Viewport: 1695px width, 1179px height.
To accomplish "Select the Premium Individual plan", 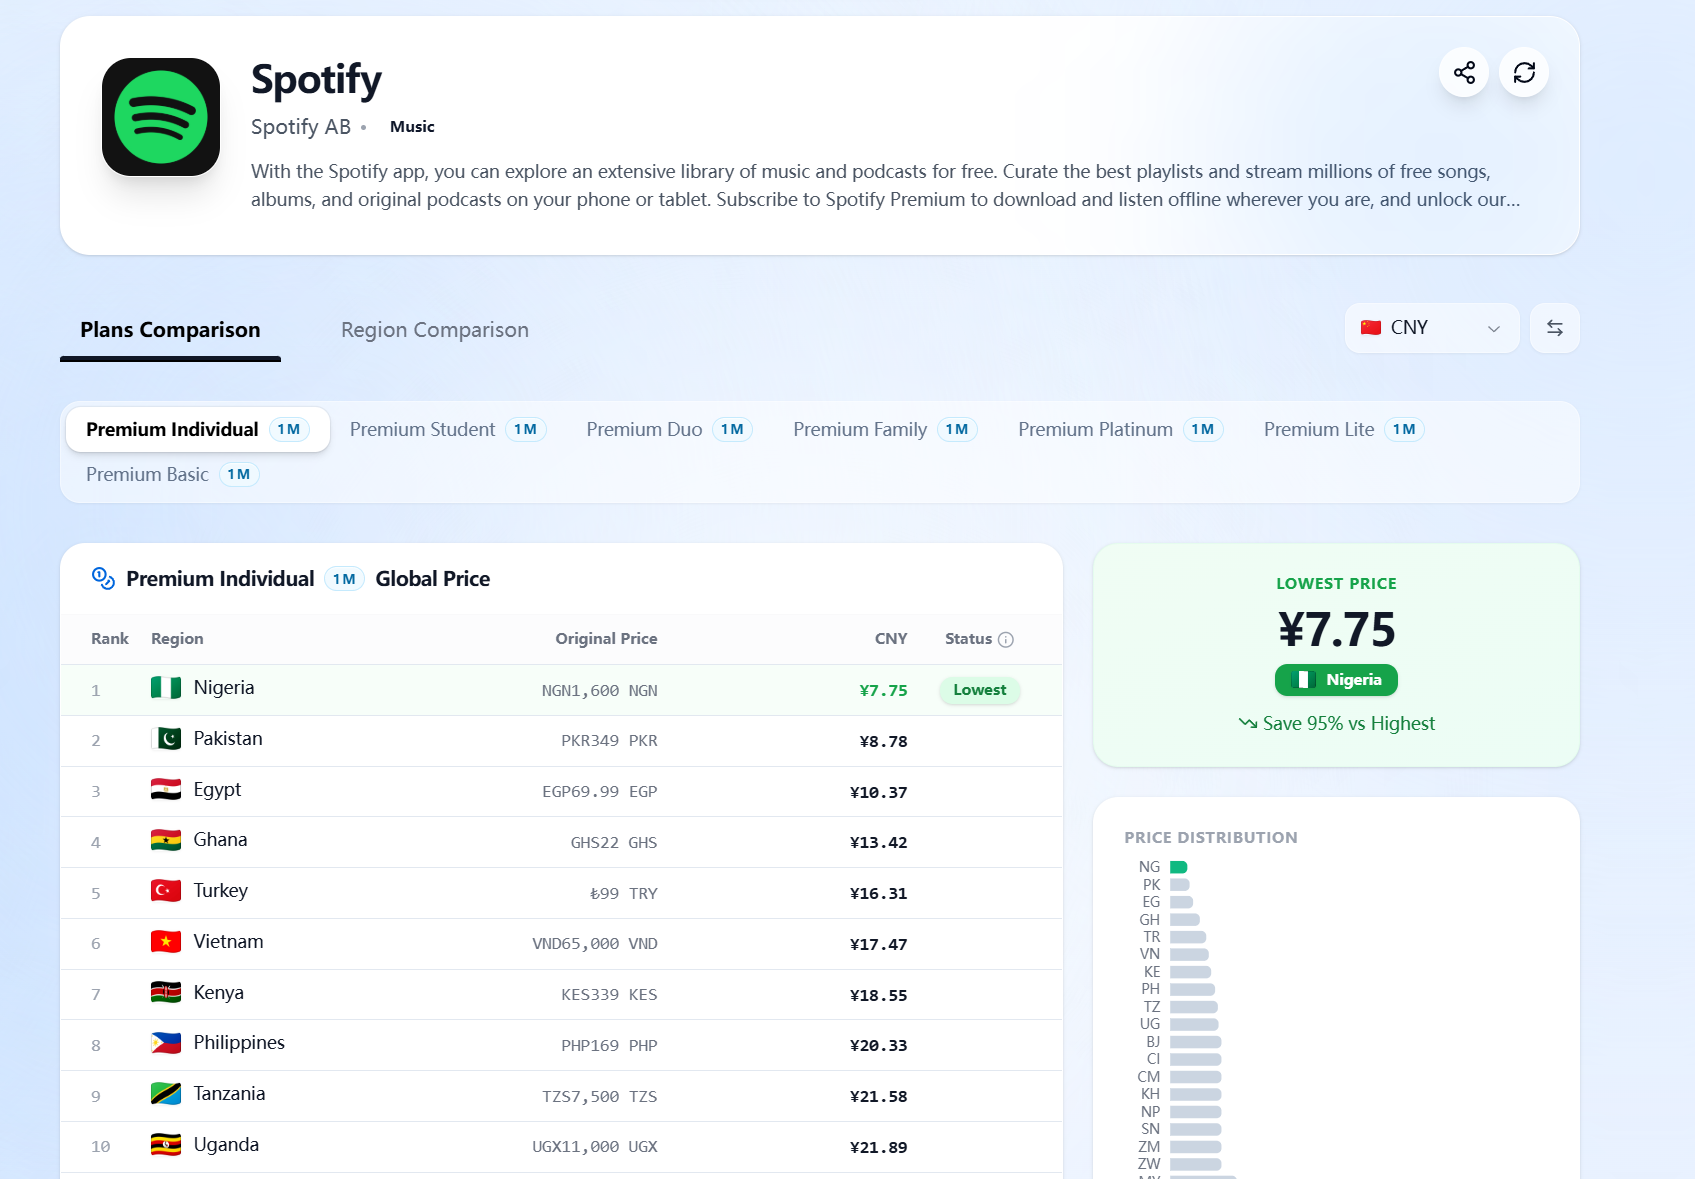I will click(x=198, y=429).
